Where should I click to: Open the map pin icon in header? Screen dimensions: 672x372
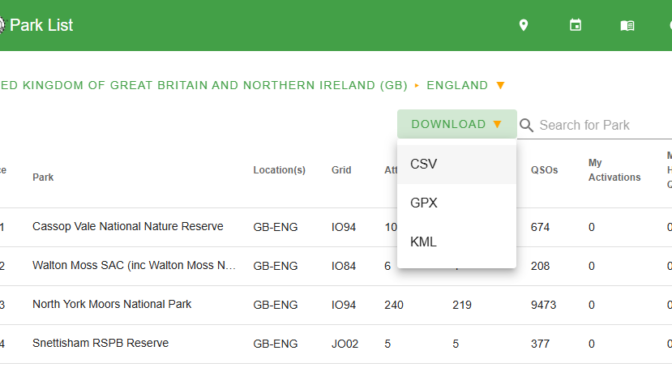523,25
